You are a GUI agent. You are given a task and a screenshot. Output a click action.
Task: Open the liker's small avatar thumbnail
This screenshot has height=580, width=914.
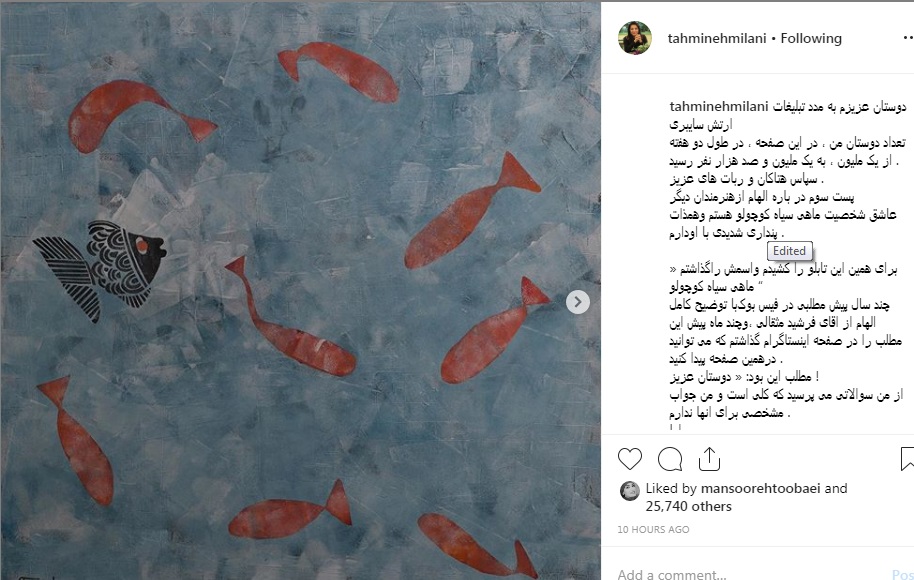(630, 491)
